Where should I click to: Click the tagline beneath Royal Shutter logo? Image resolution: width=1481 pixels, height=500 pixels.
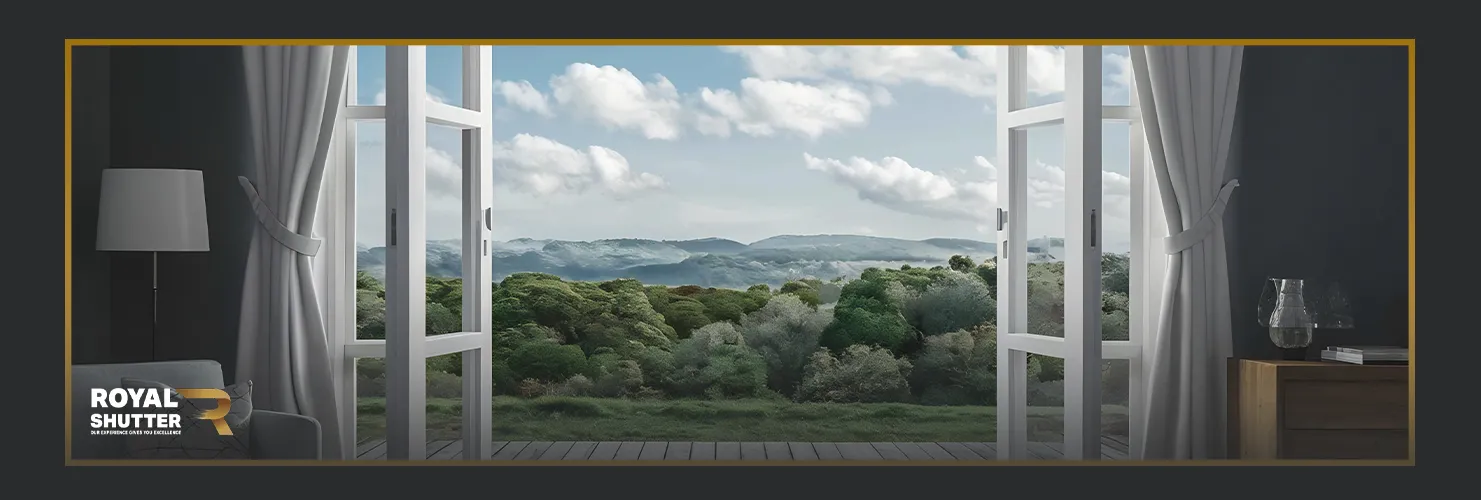[135, 432]
